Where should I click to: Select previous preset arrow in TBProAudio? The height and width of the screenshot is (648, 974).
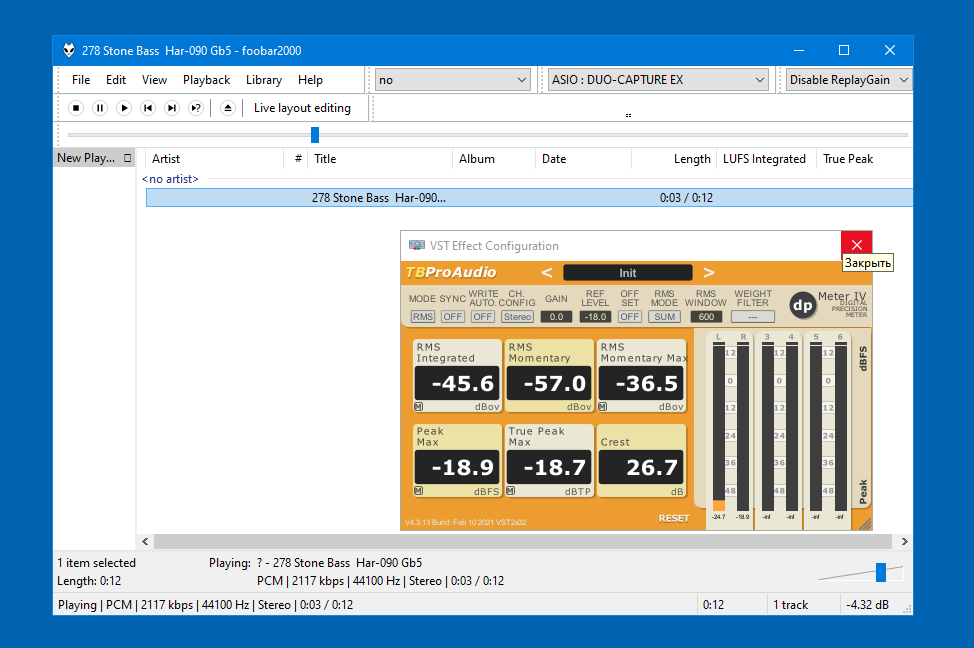547,273
